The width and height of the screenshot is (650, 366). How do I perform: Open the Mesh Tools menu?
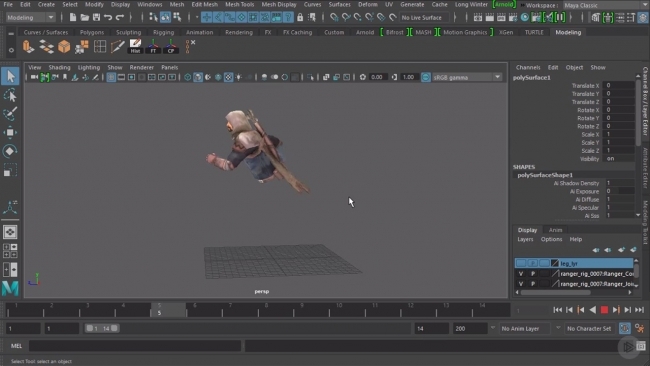click(240, 5)
